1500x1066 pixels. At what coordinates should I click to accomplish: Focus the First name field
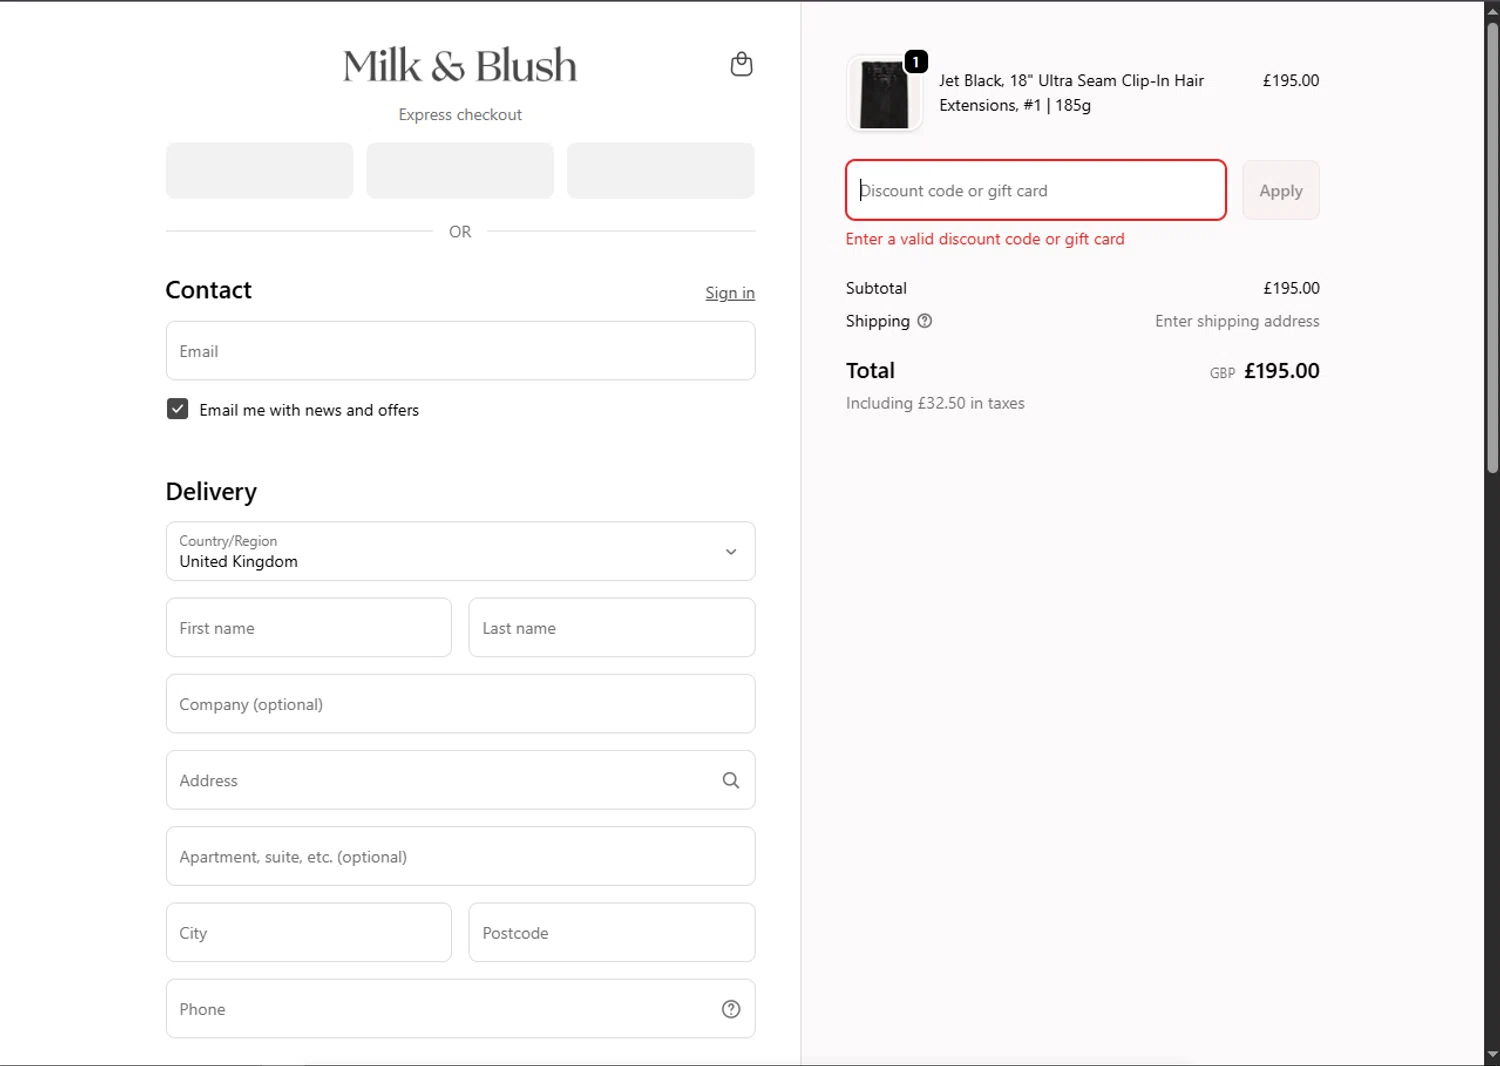(x=309, y=628)
